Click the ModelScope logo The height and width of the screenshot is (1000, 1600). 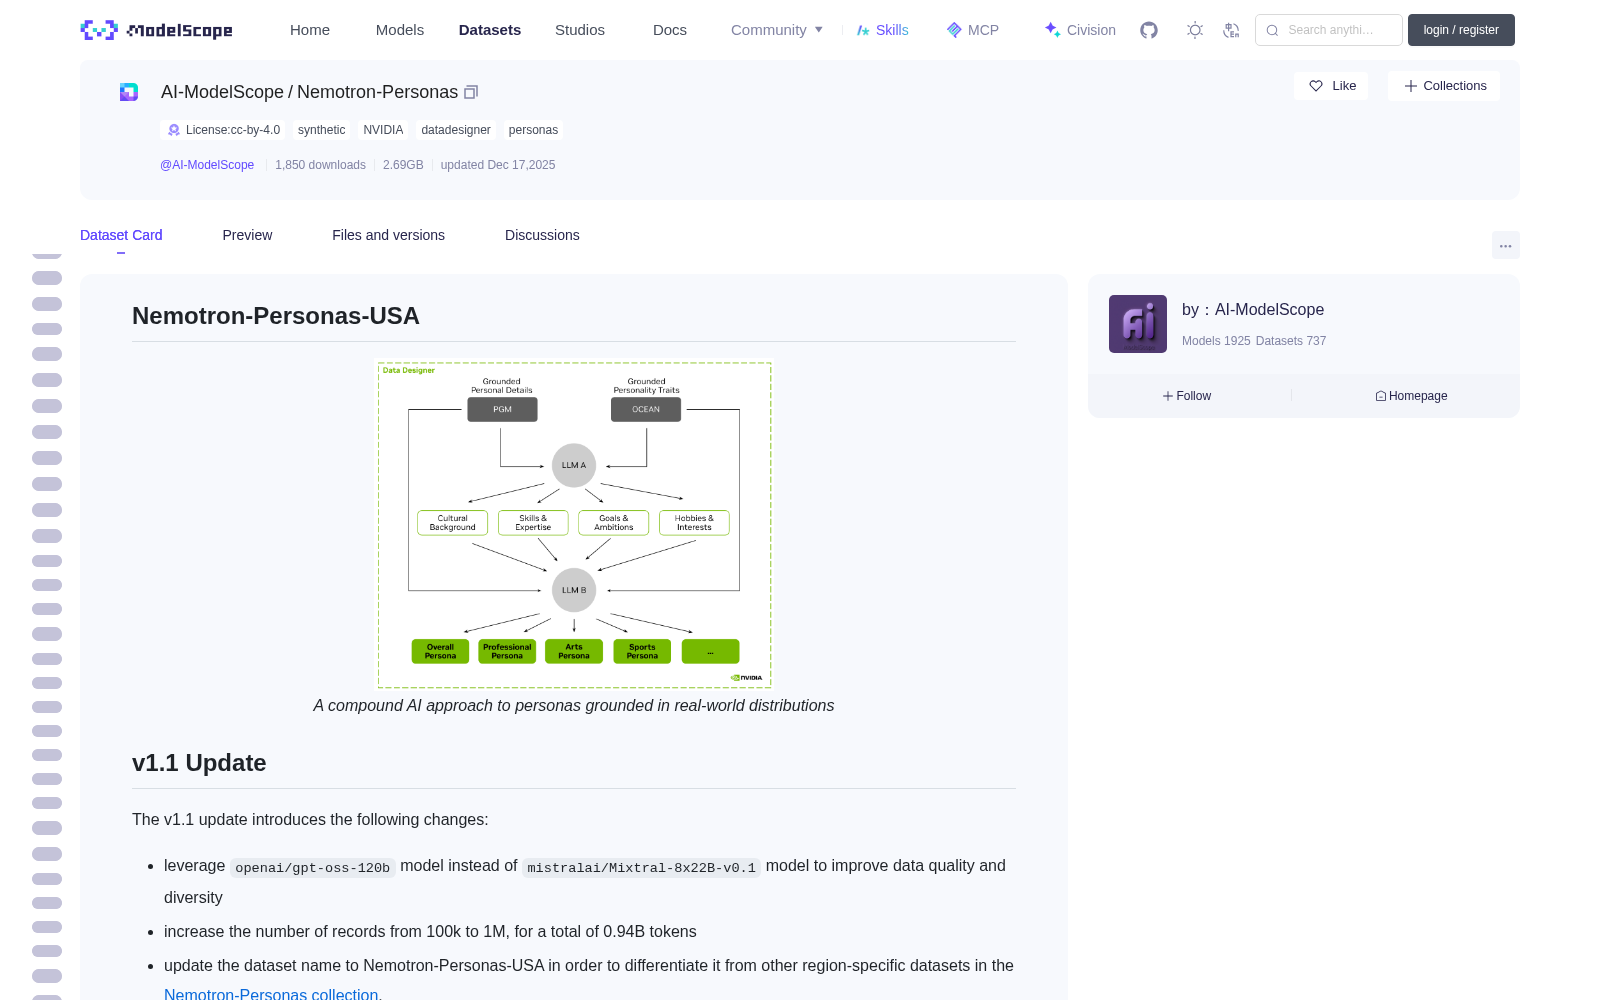(157, 30)
